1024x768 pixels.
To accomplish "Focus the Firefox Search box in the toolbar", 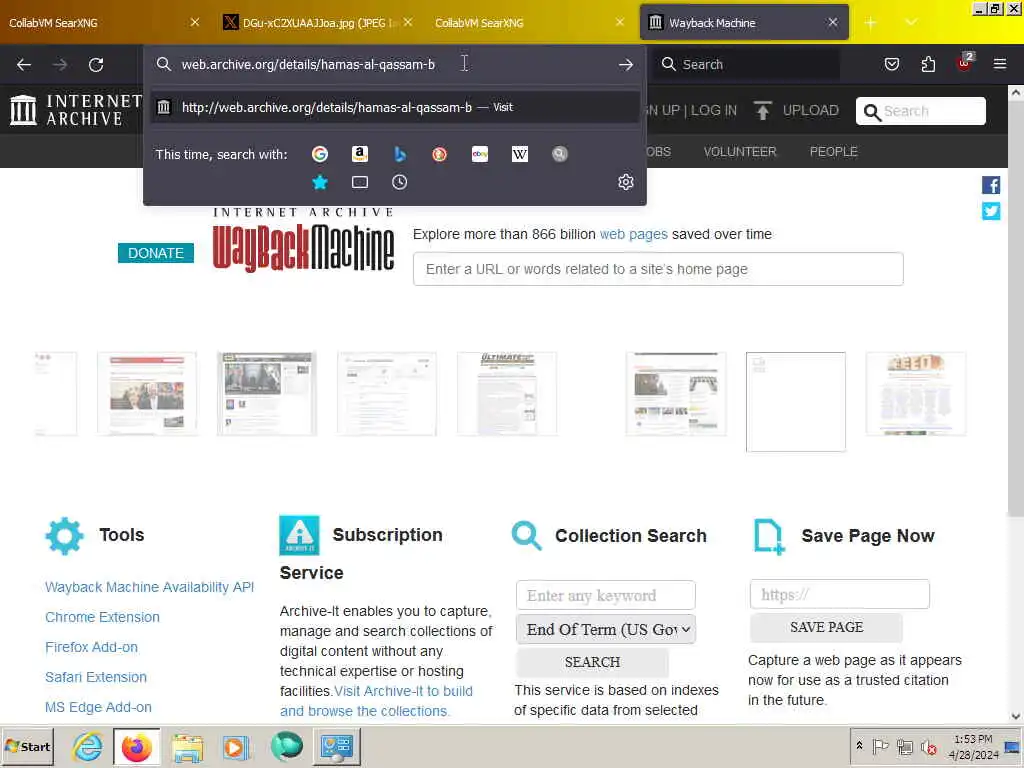I will tap(747, 64).
